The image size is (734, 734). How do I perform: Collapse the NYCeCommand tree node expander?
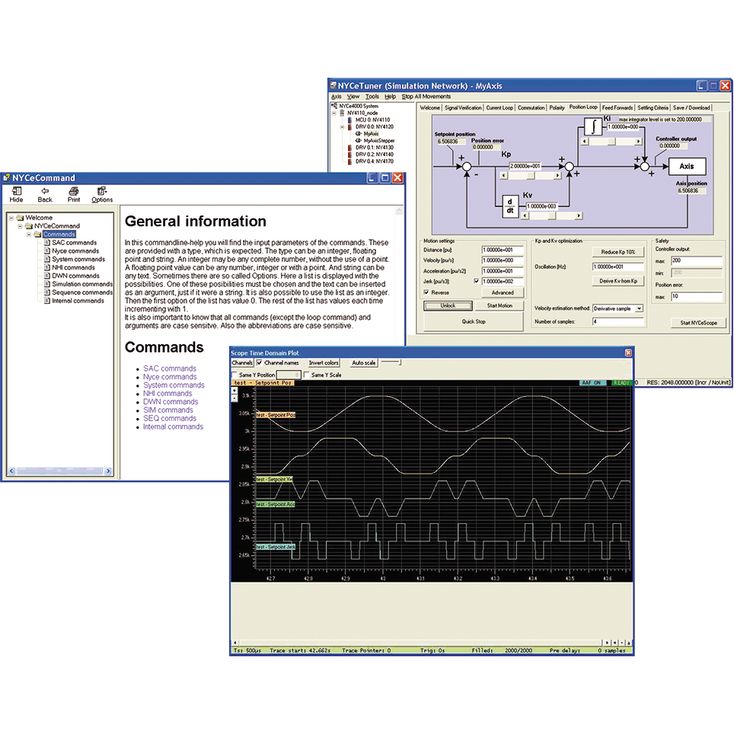coord(20,226)
